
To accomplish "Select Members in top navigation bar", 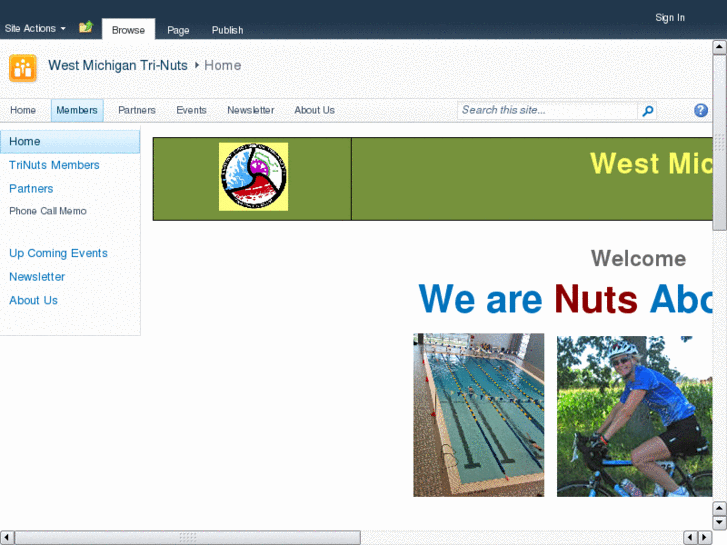I will pos(77,110).
